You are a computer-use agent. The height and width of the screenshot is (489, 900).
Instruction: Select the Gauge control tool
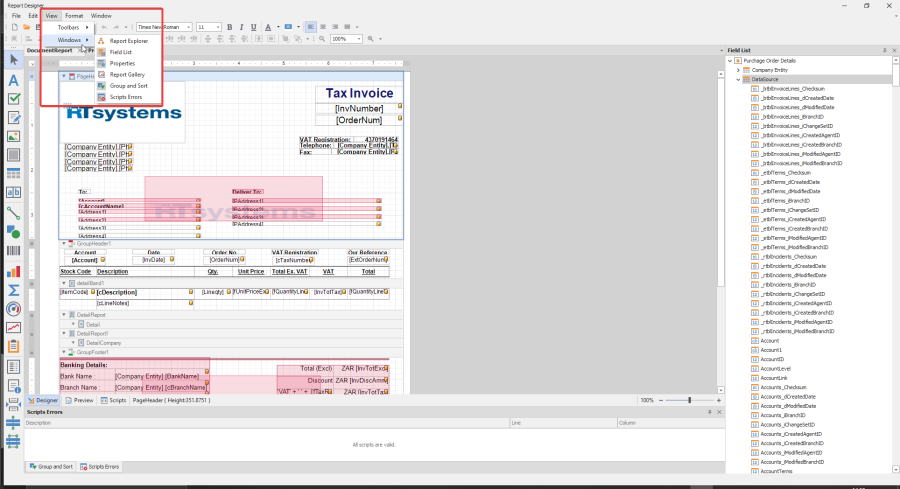pos(14,308)
